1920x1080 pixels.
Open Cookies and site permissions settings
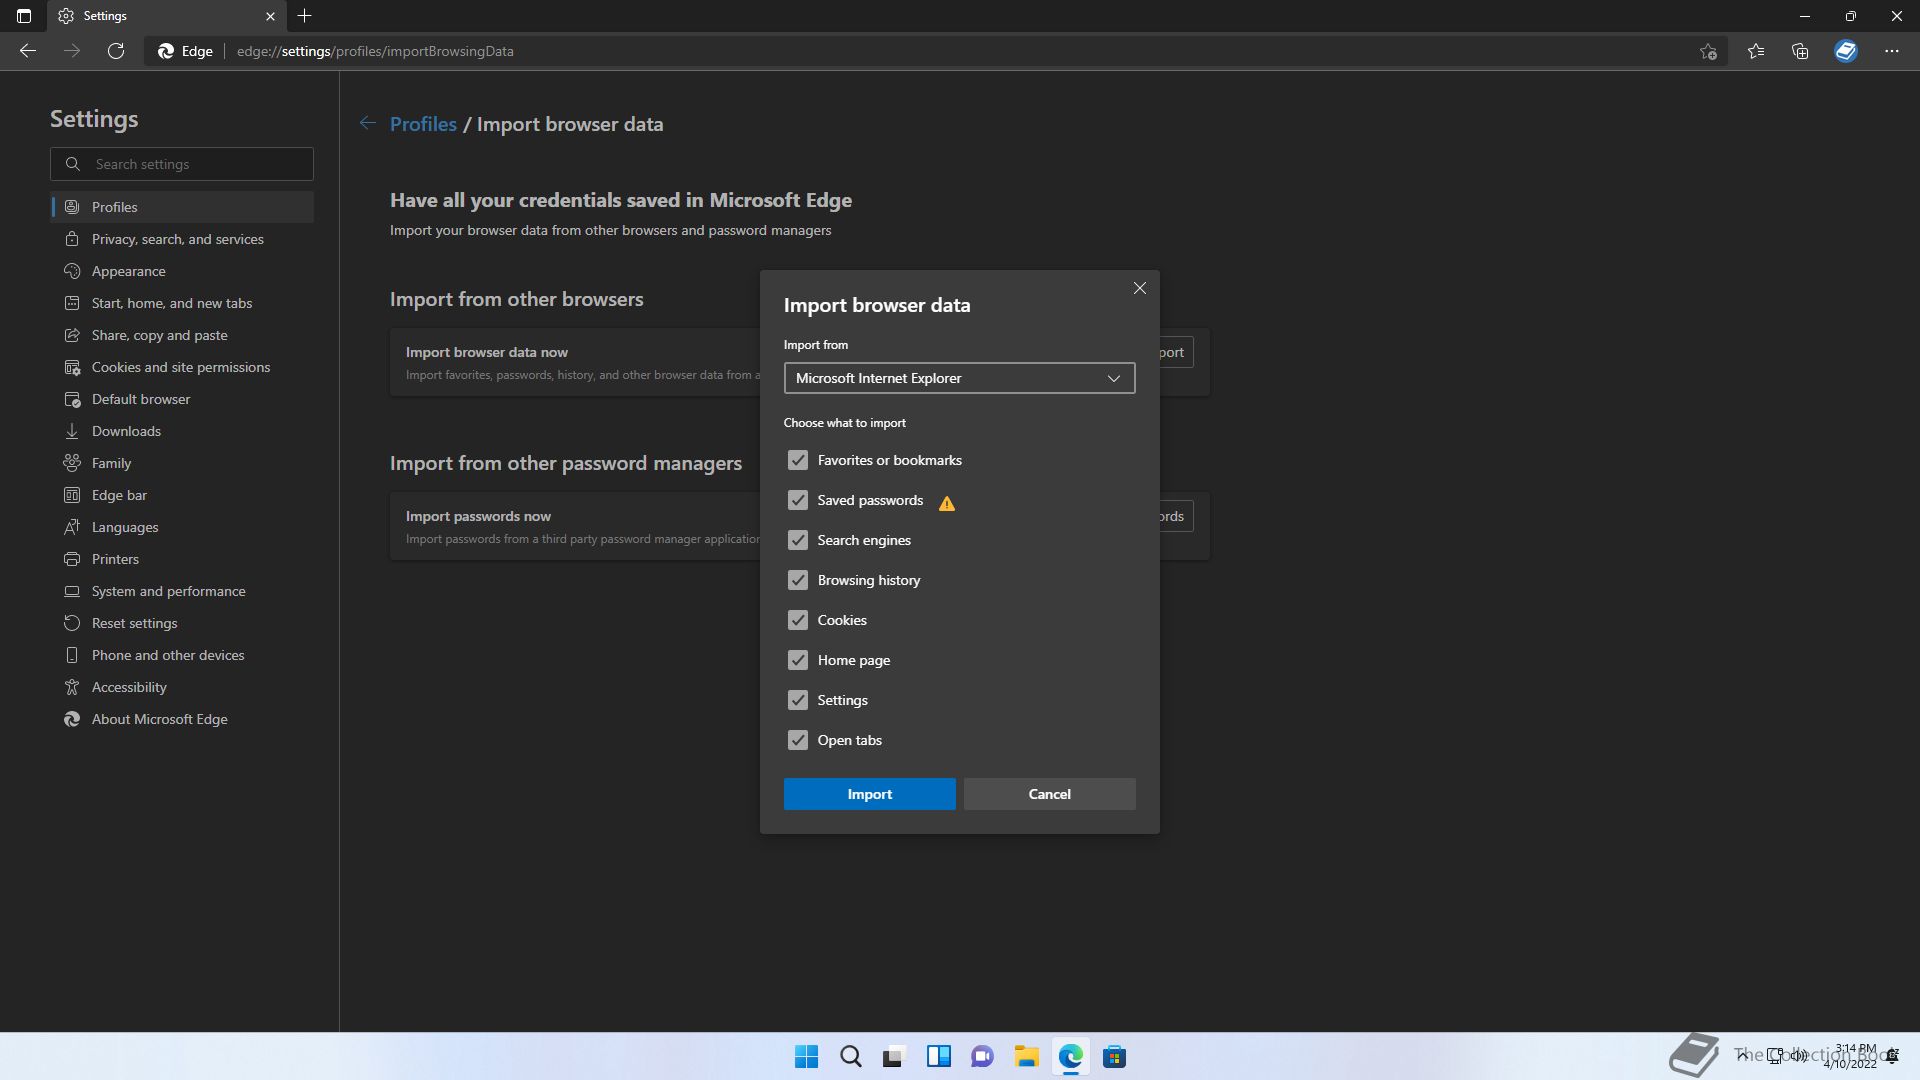(182, 367)
